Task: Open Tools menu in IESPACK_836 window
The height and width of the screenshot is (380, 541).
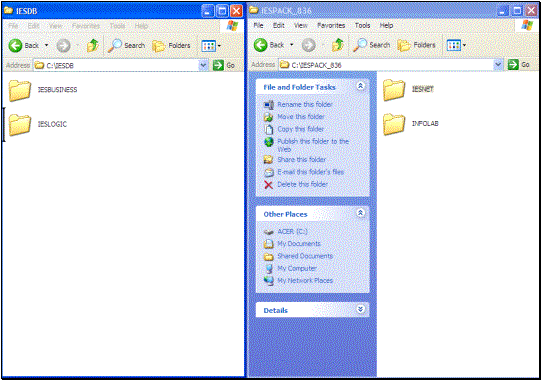Action: coord(362,25)
